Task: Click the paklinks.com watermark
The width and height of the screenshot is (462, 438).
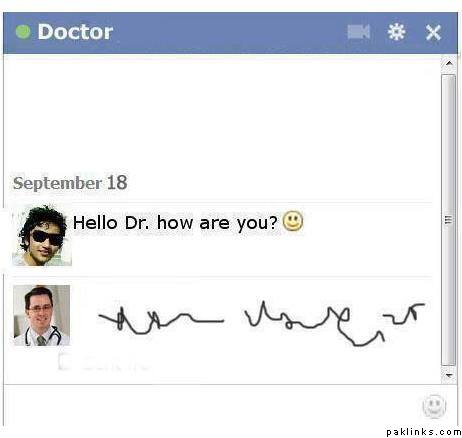Action: point(424,432)
